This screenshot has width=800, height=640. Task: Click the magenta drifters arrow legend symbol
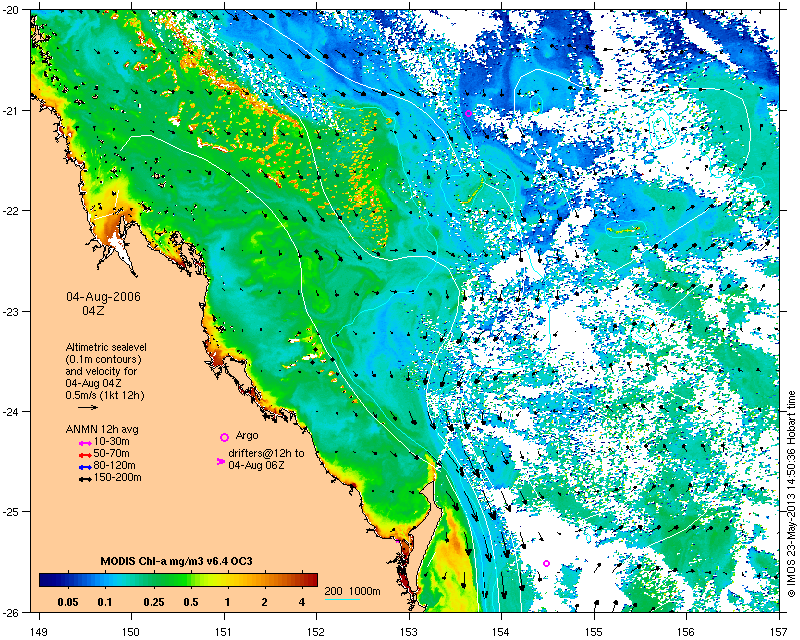point(221,461)
